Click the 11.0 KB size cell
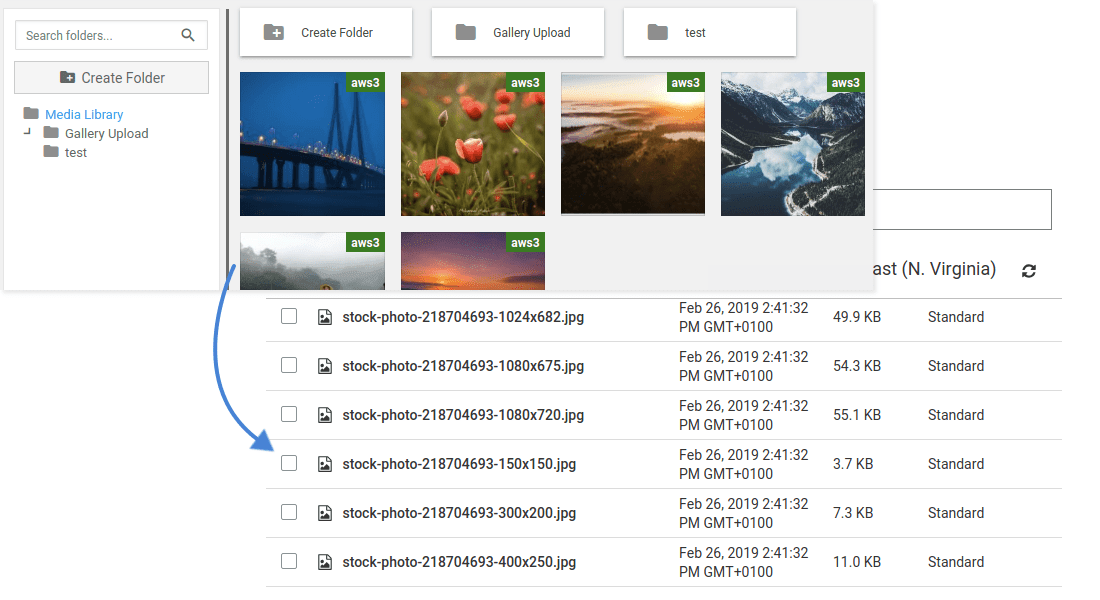This screenshot has width=1100, height=600. (857, 562)
